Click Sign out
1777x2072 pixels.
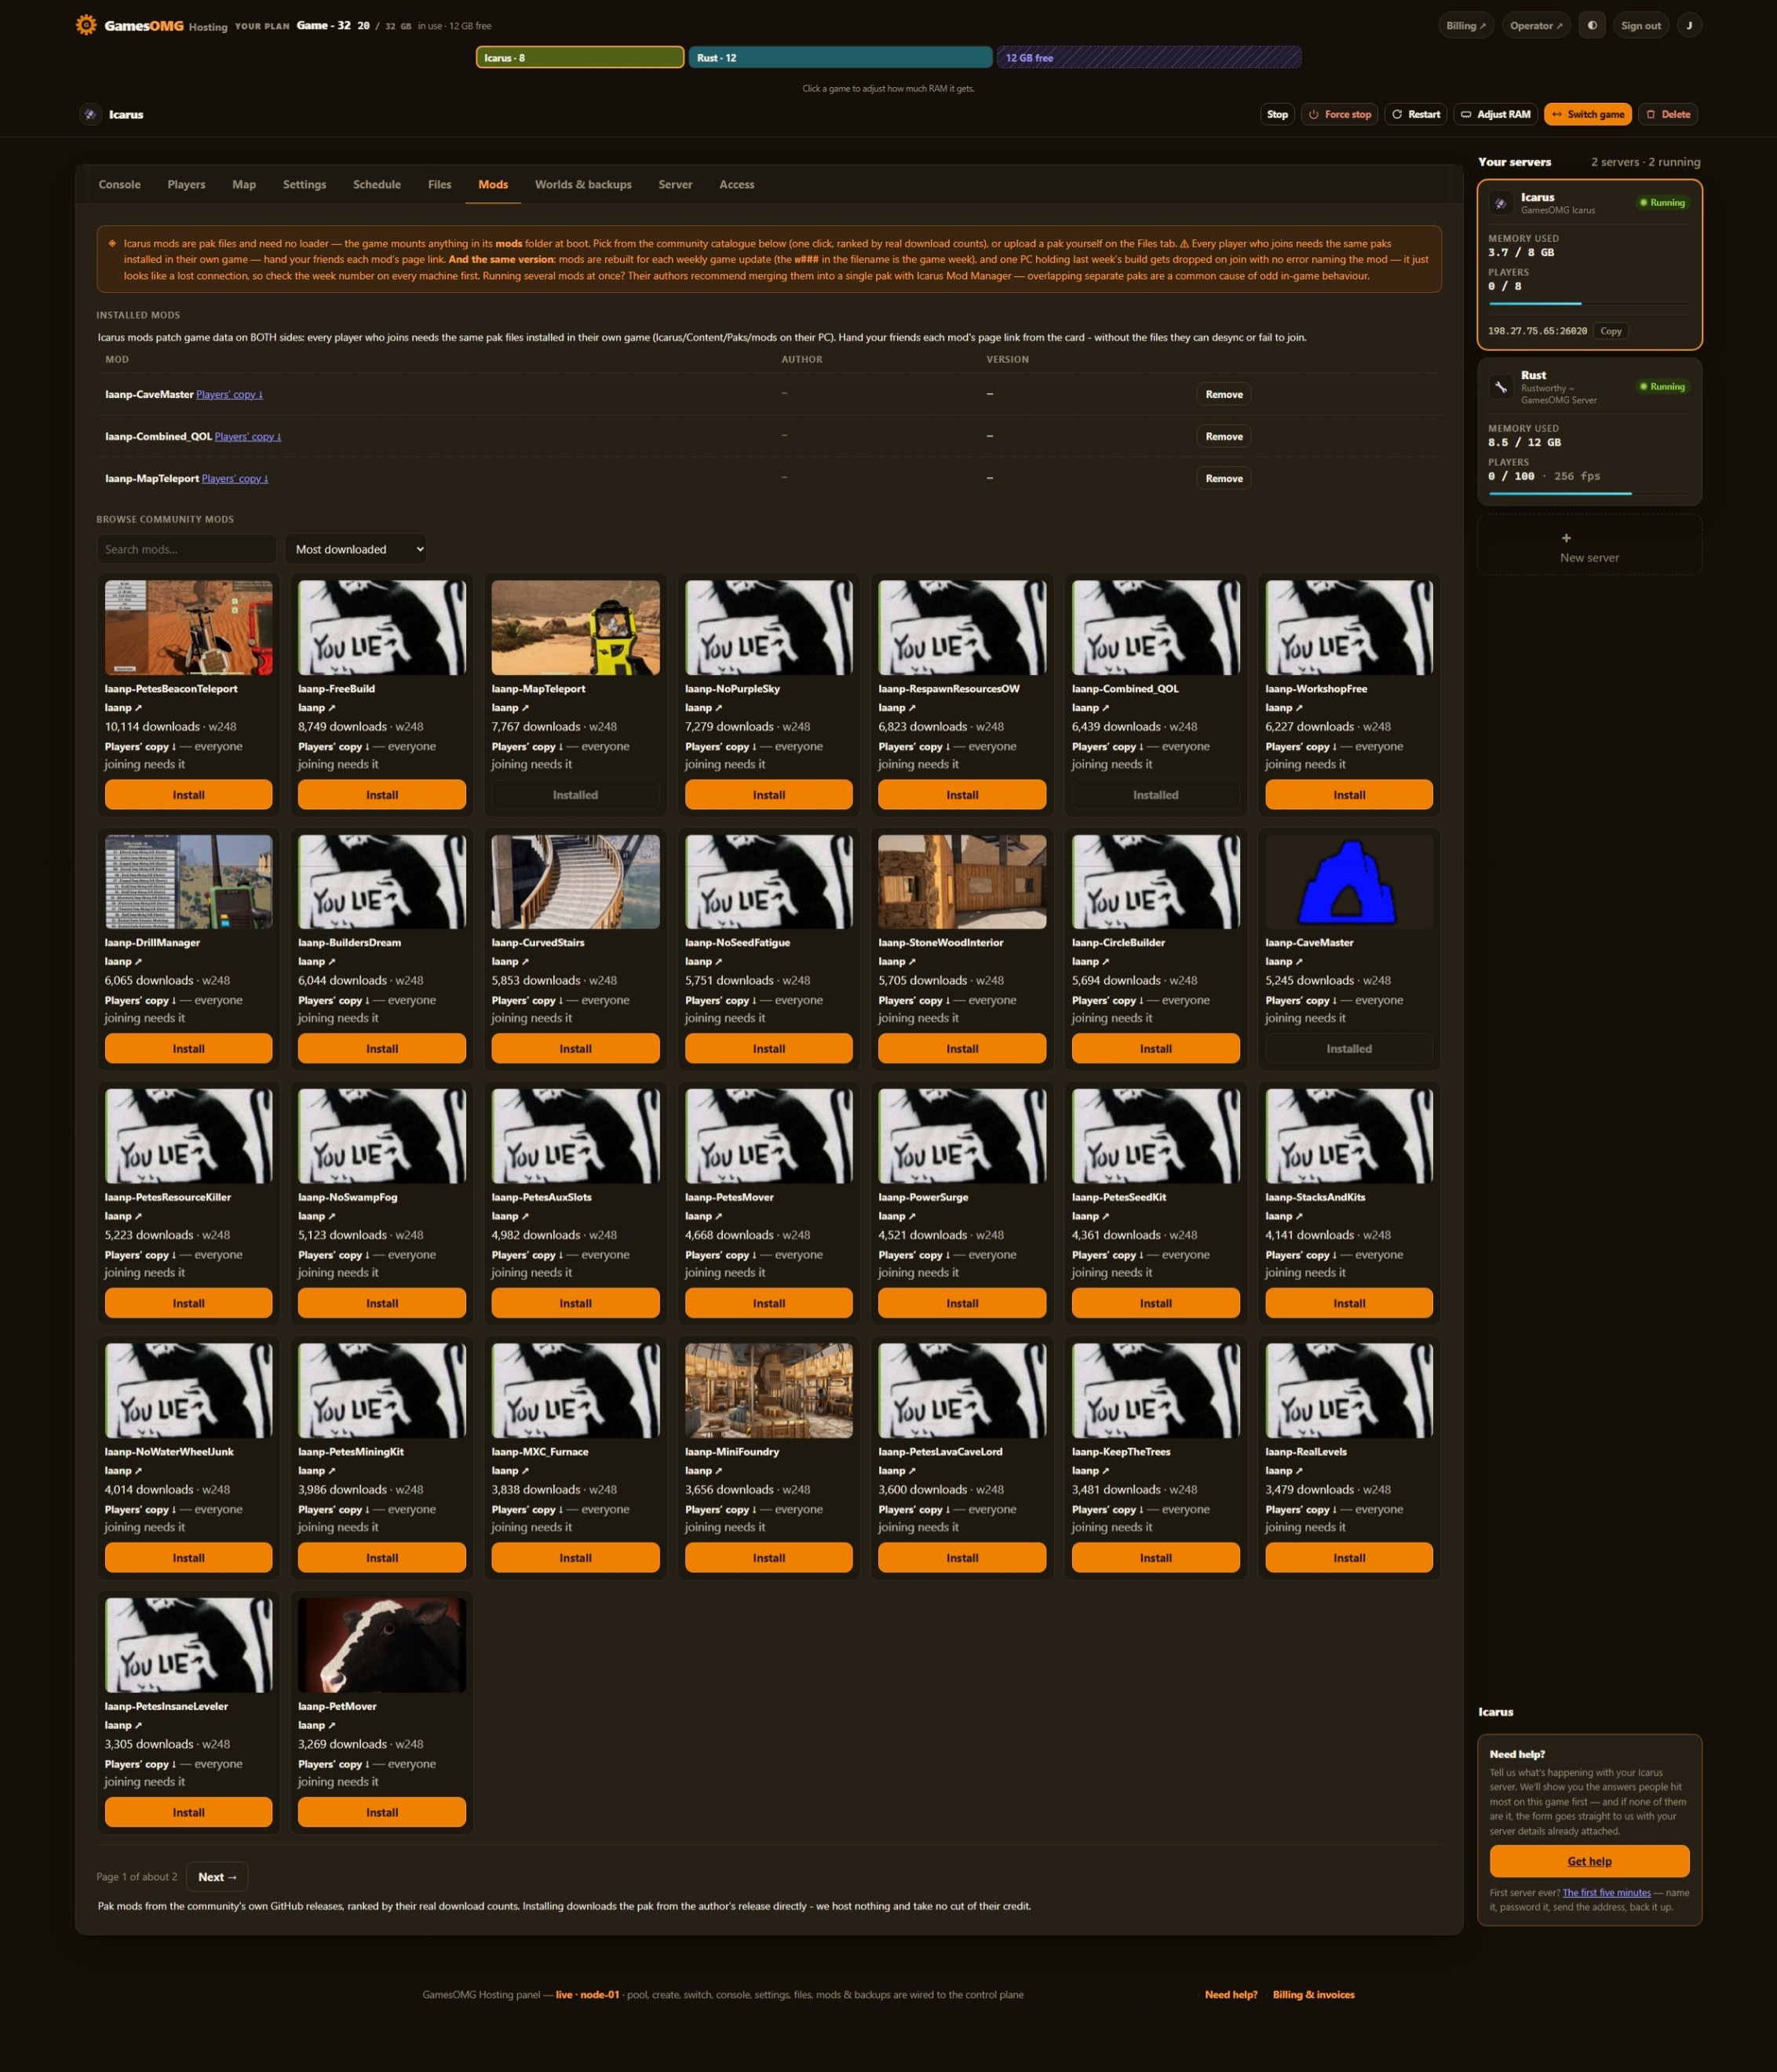coord(1640,26)
